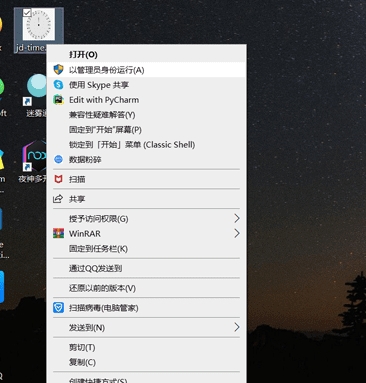Expand the 发送到(N) submenu arrow
Image resolution: width=366 pixels, height=383 pixels.
click(x=237, y=327)
